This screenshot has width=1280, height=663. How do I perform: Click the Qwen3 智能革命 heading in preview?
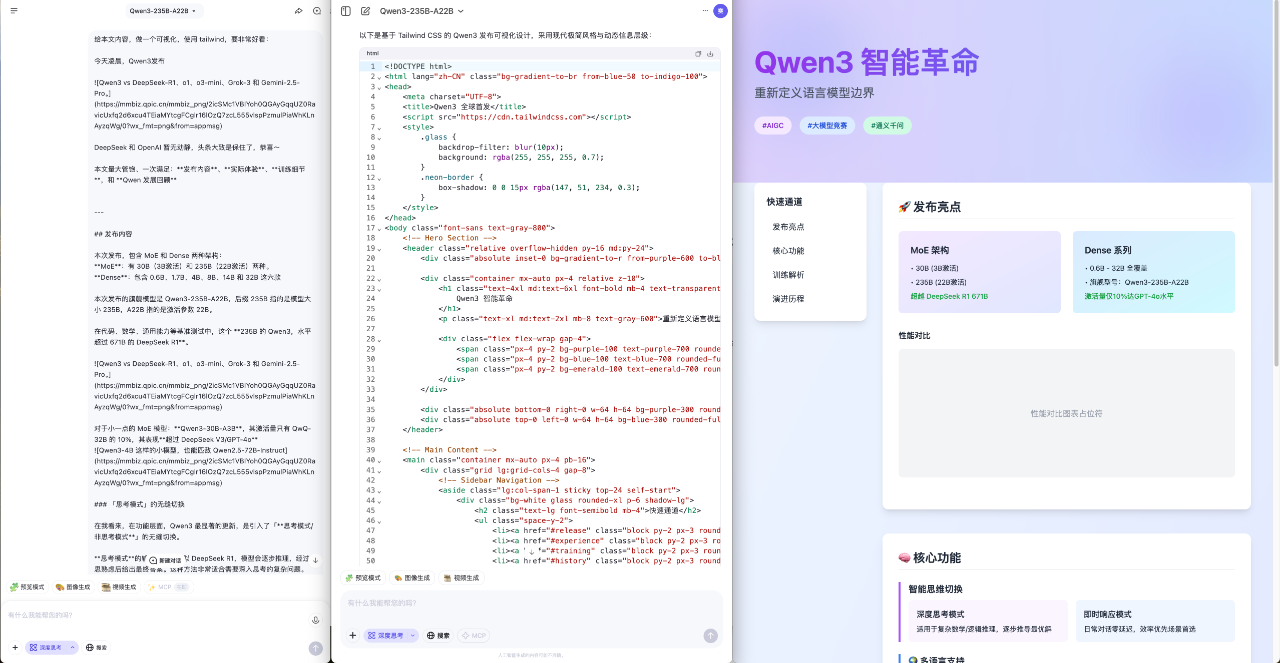866,62
